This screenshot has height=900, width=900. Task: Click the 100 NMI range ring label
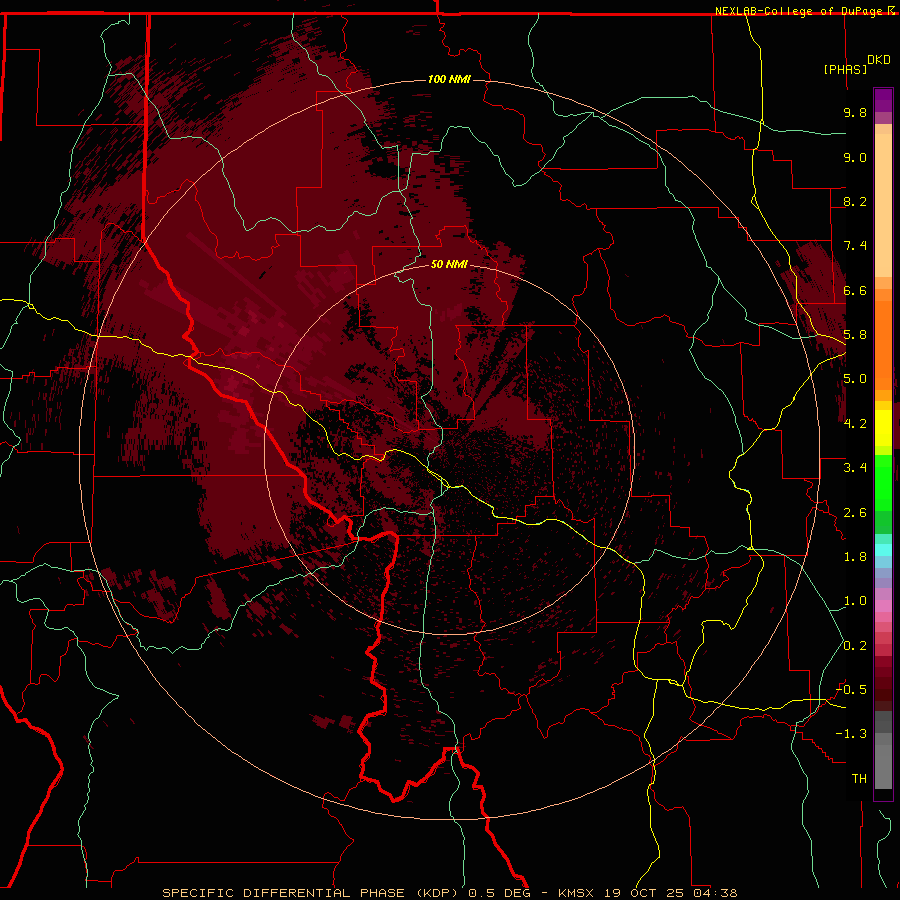[x=449, y=79]
